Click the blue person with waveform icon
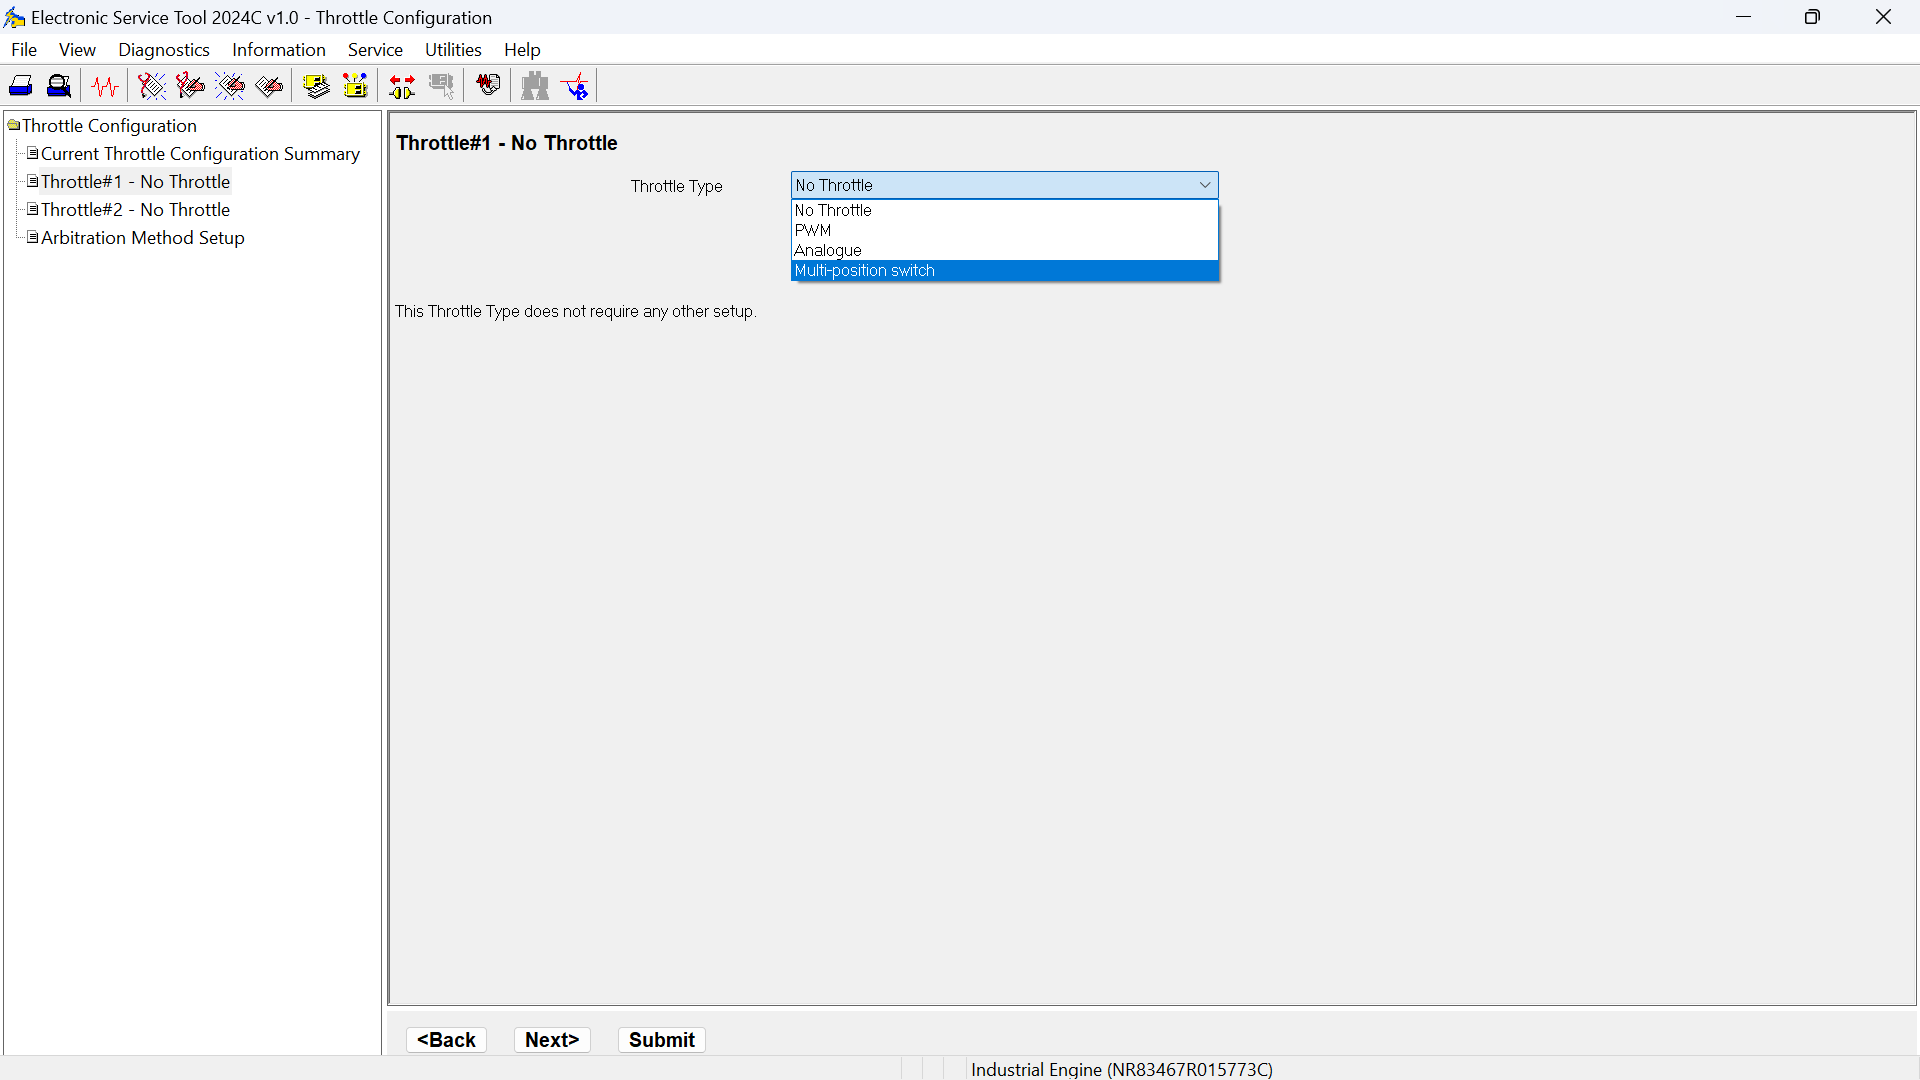 (x=576, y=86)
